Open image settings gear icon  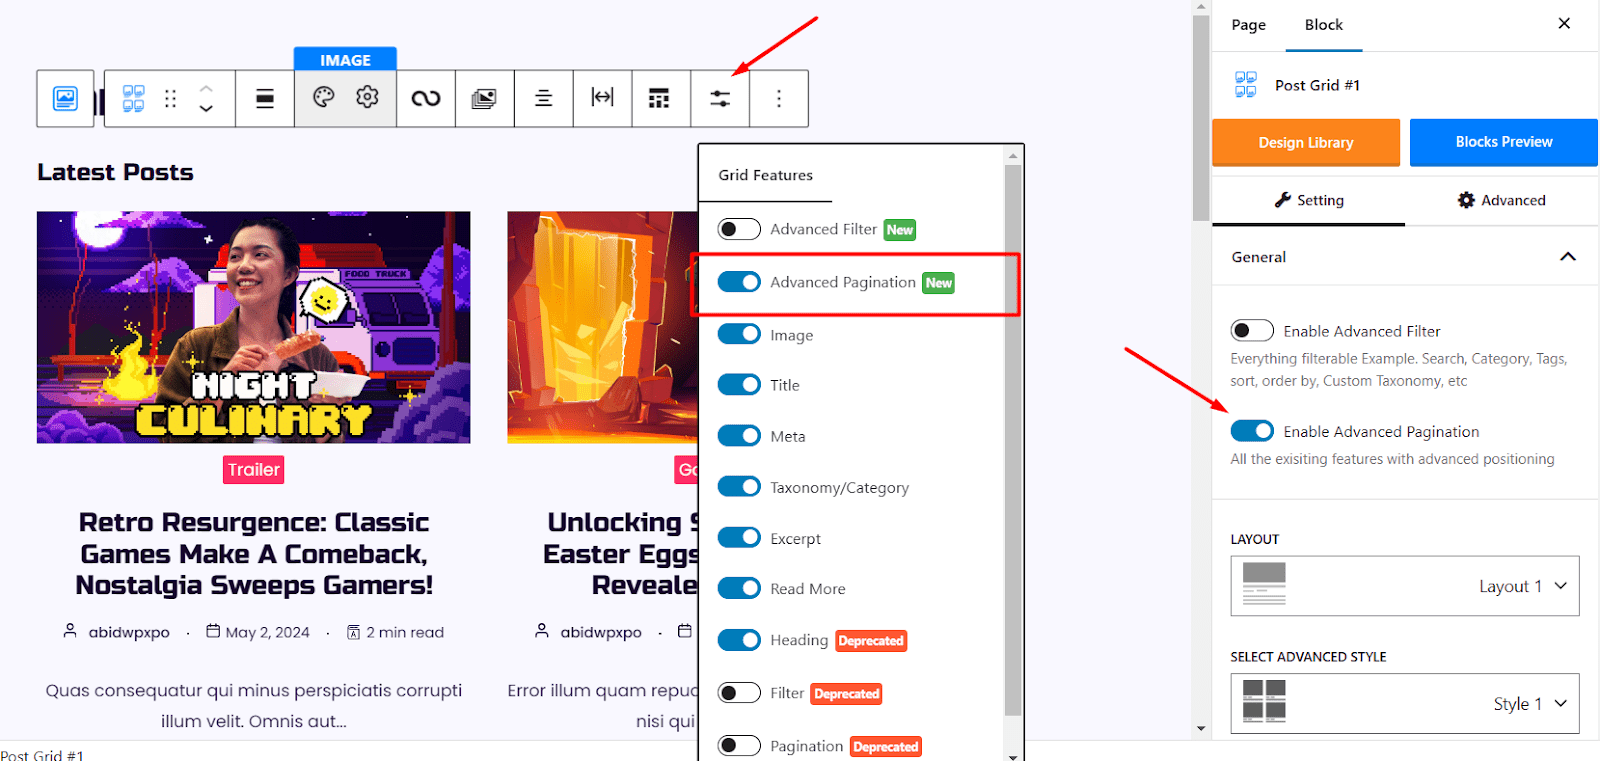coord(367,97)
